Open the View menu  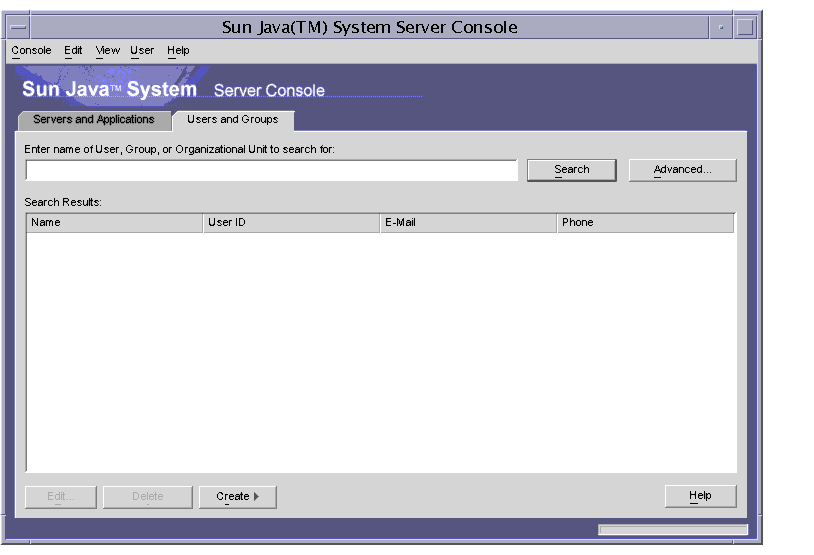(107, 50)
